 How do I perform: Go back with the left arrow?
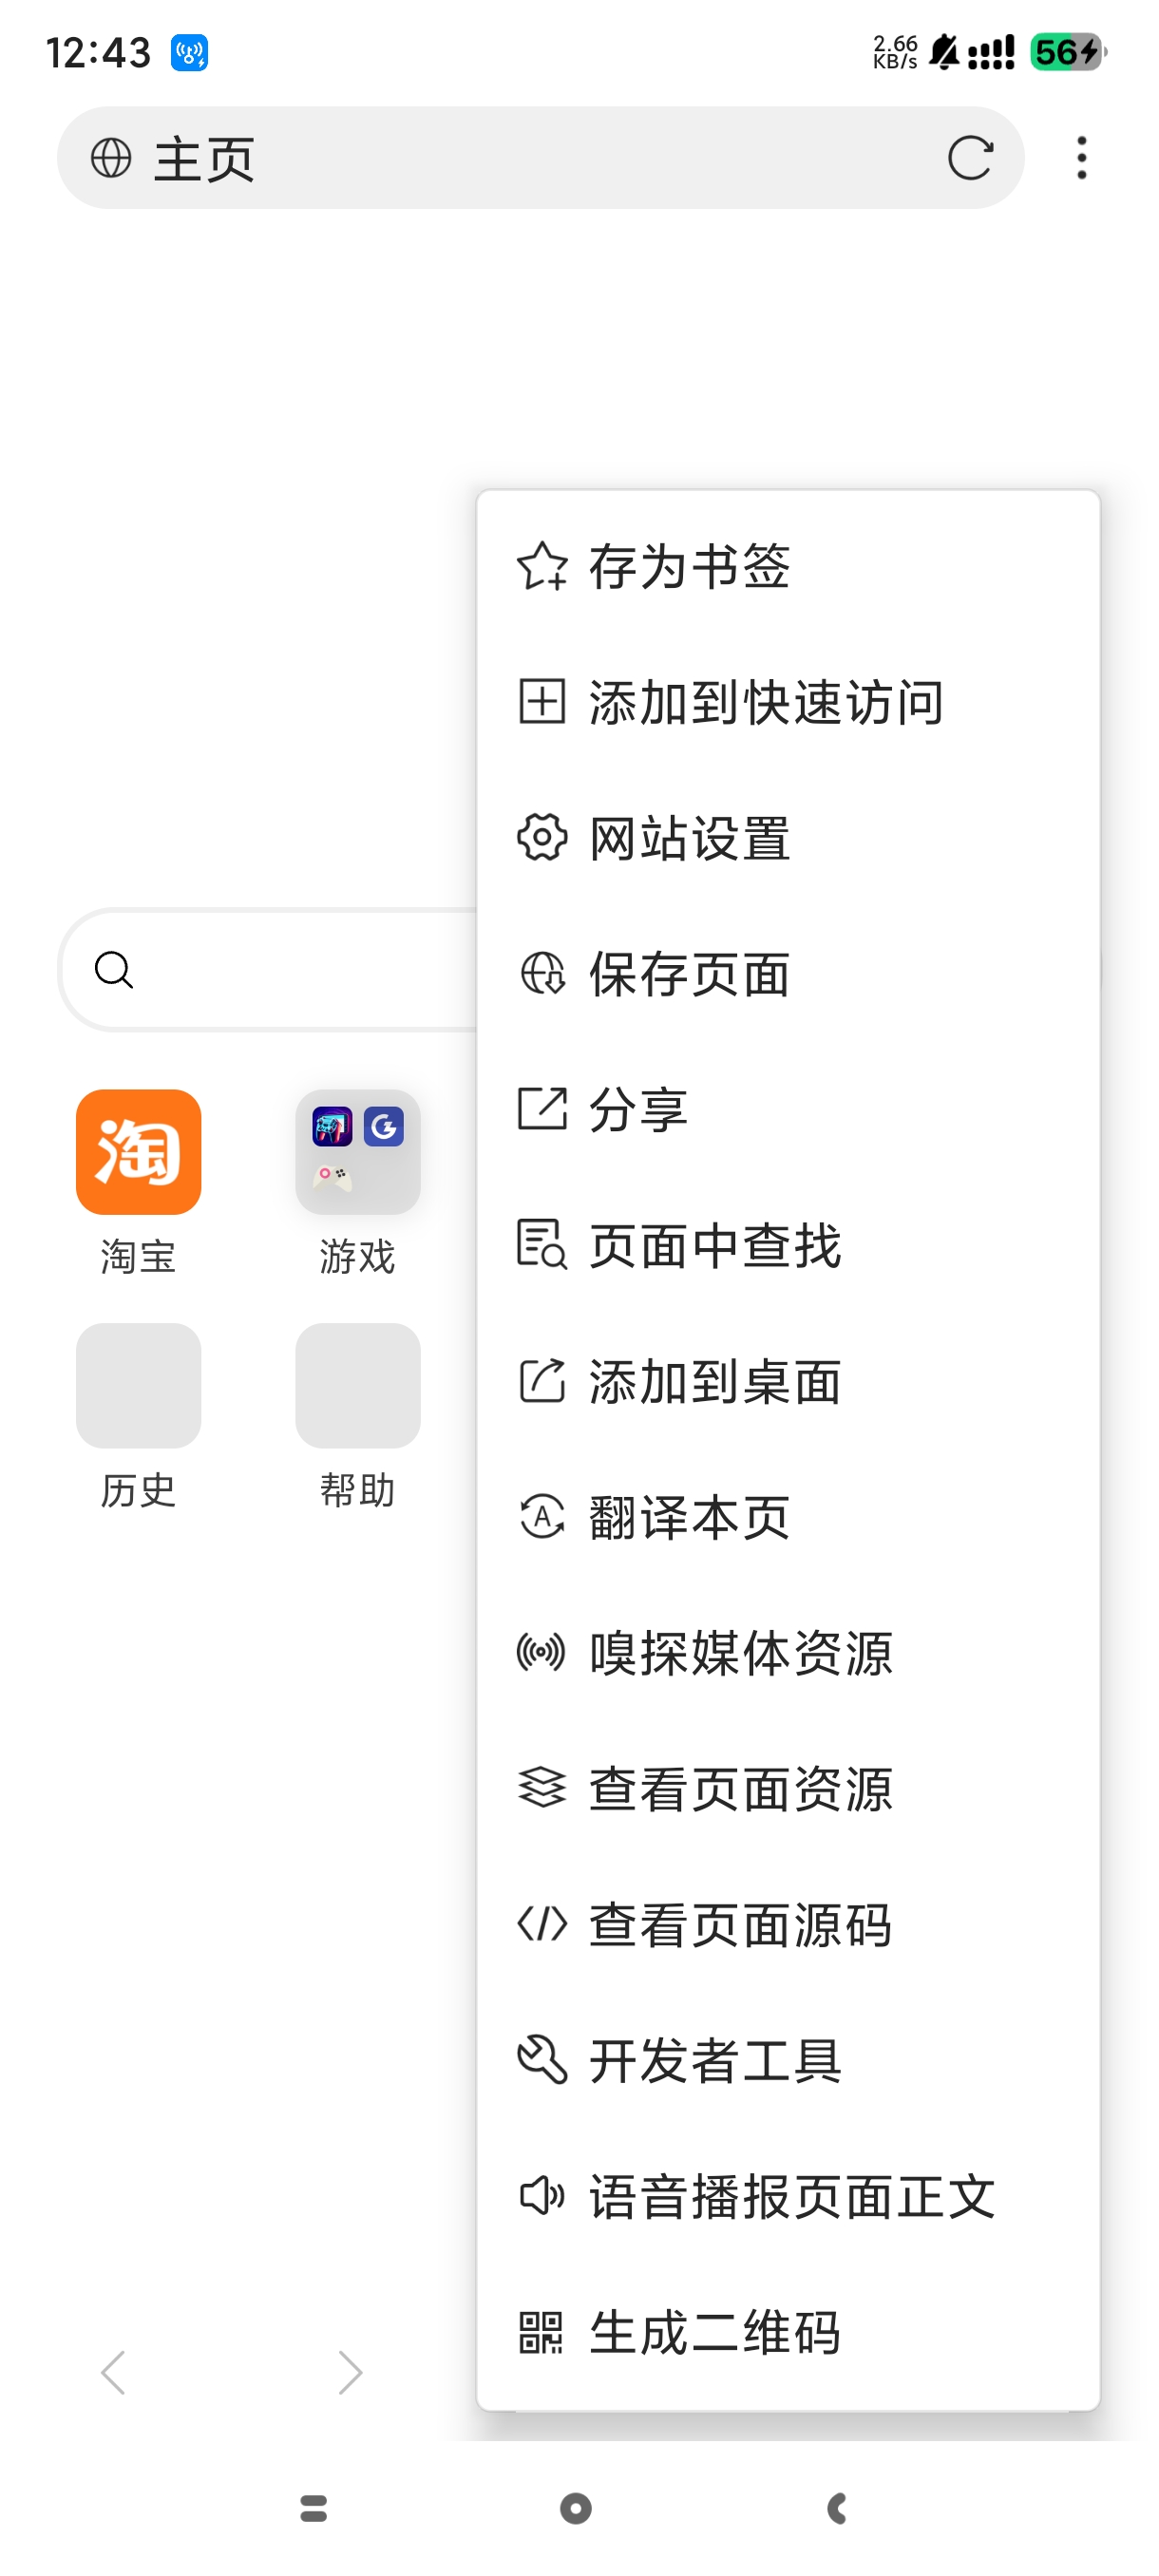(x=113, y=2372)
